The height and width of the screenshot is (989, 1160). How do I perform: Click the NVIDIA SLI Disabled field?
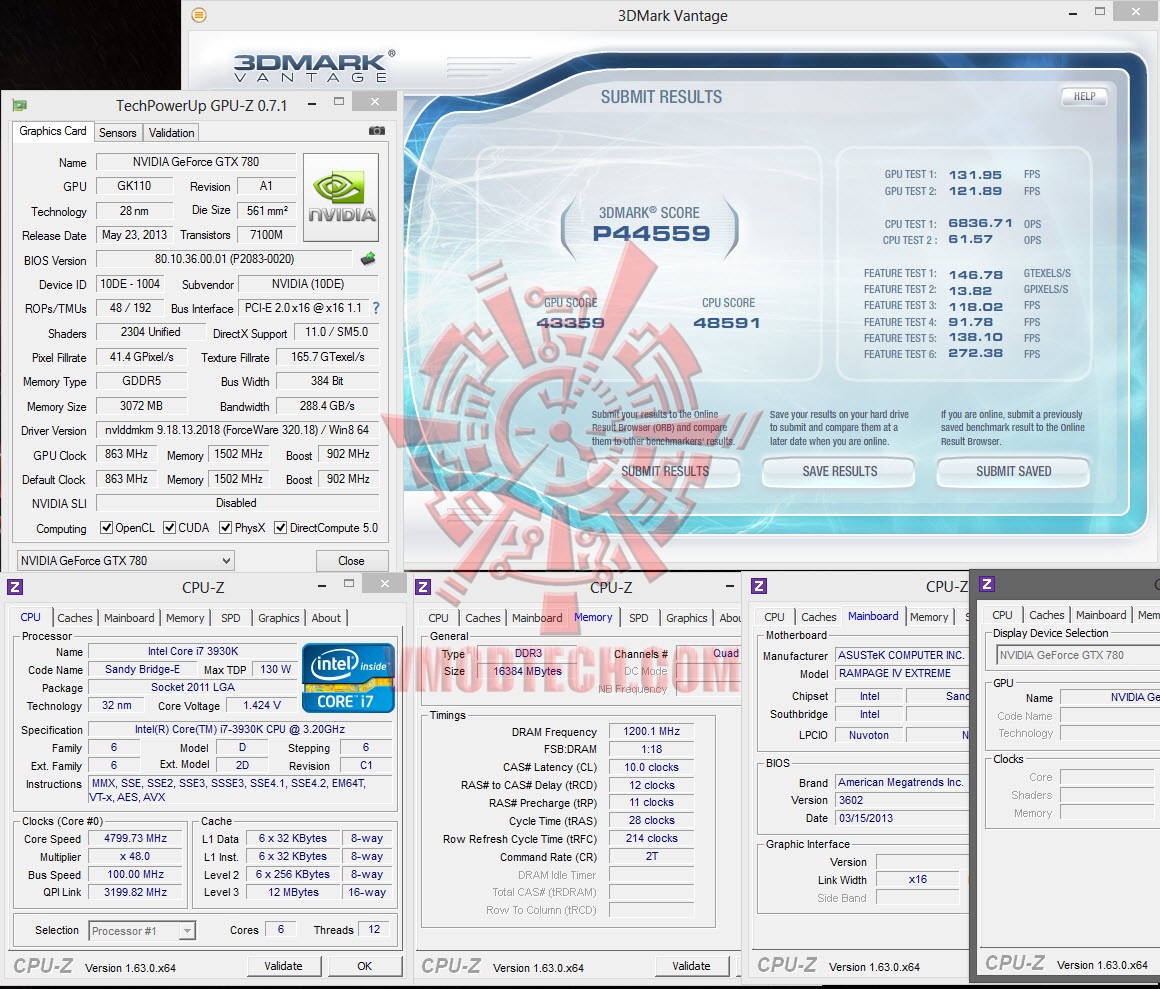tap(237, 503)
